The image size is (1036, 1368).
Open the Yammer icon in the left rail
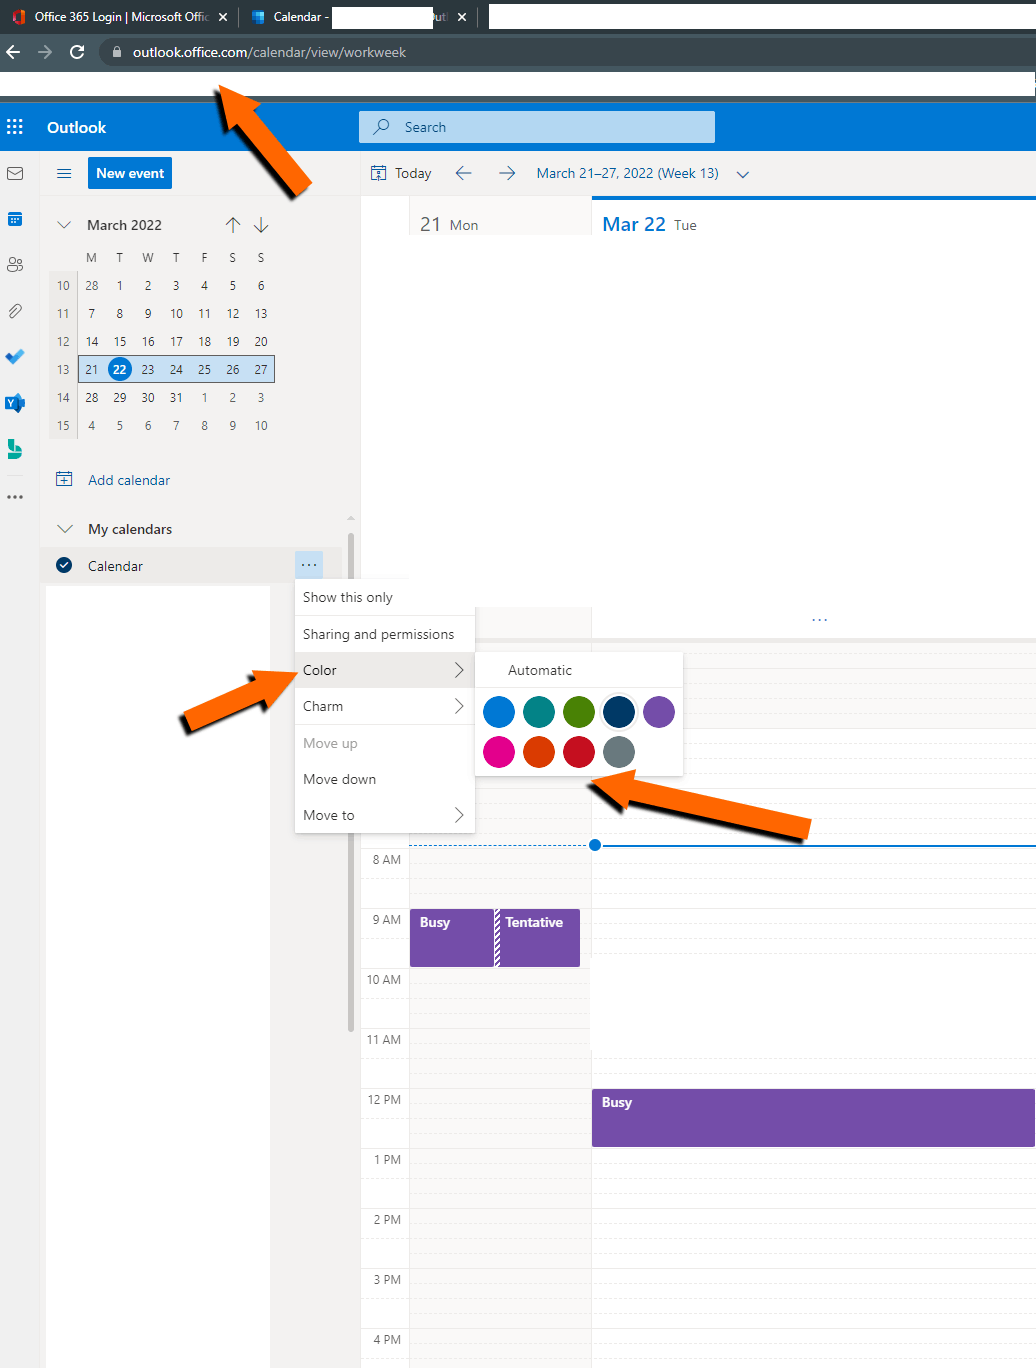(15, 403)
